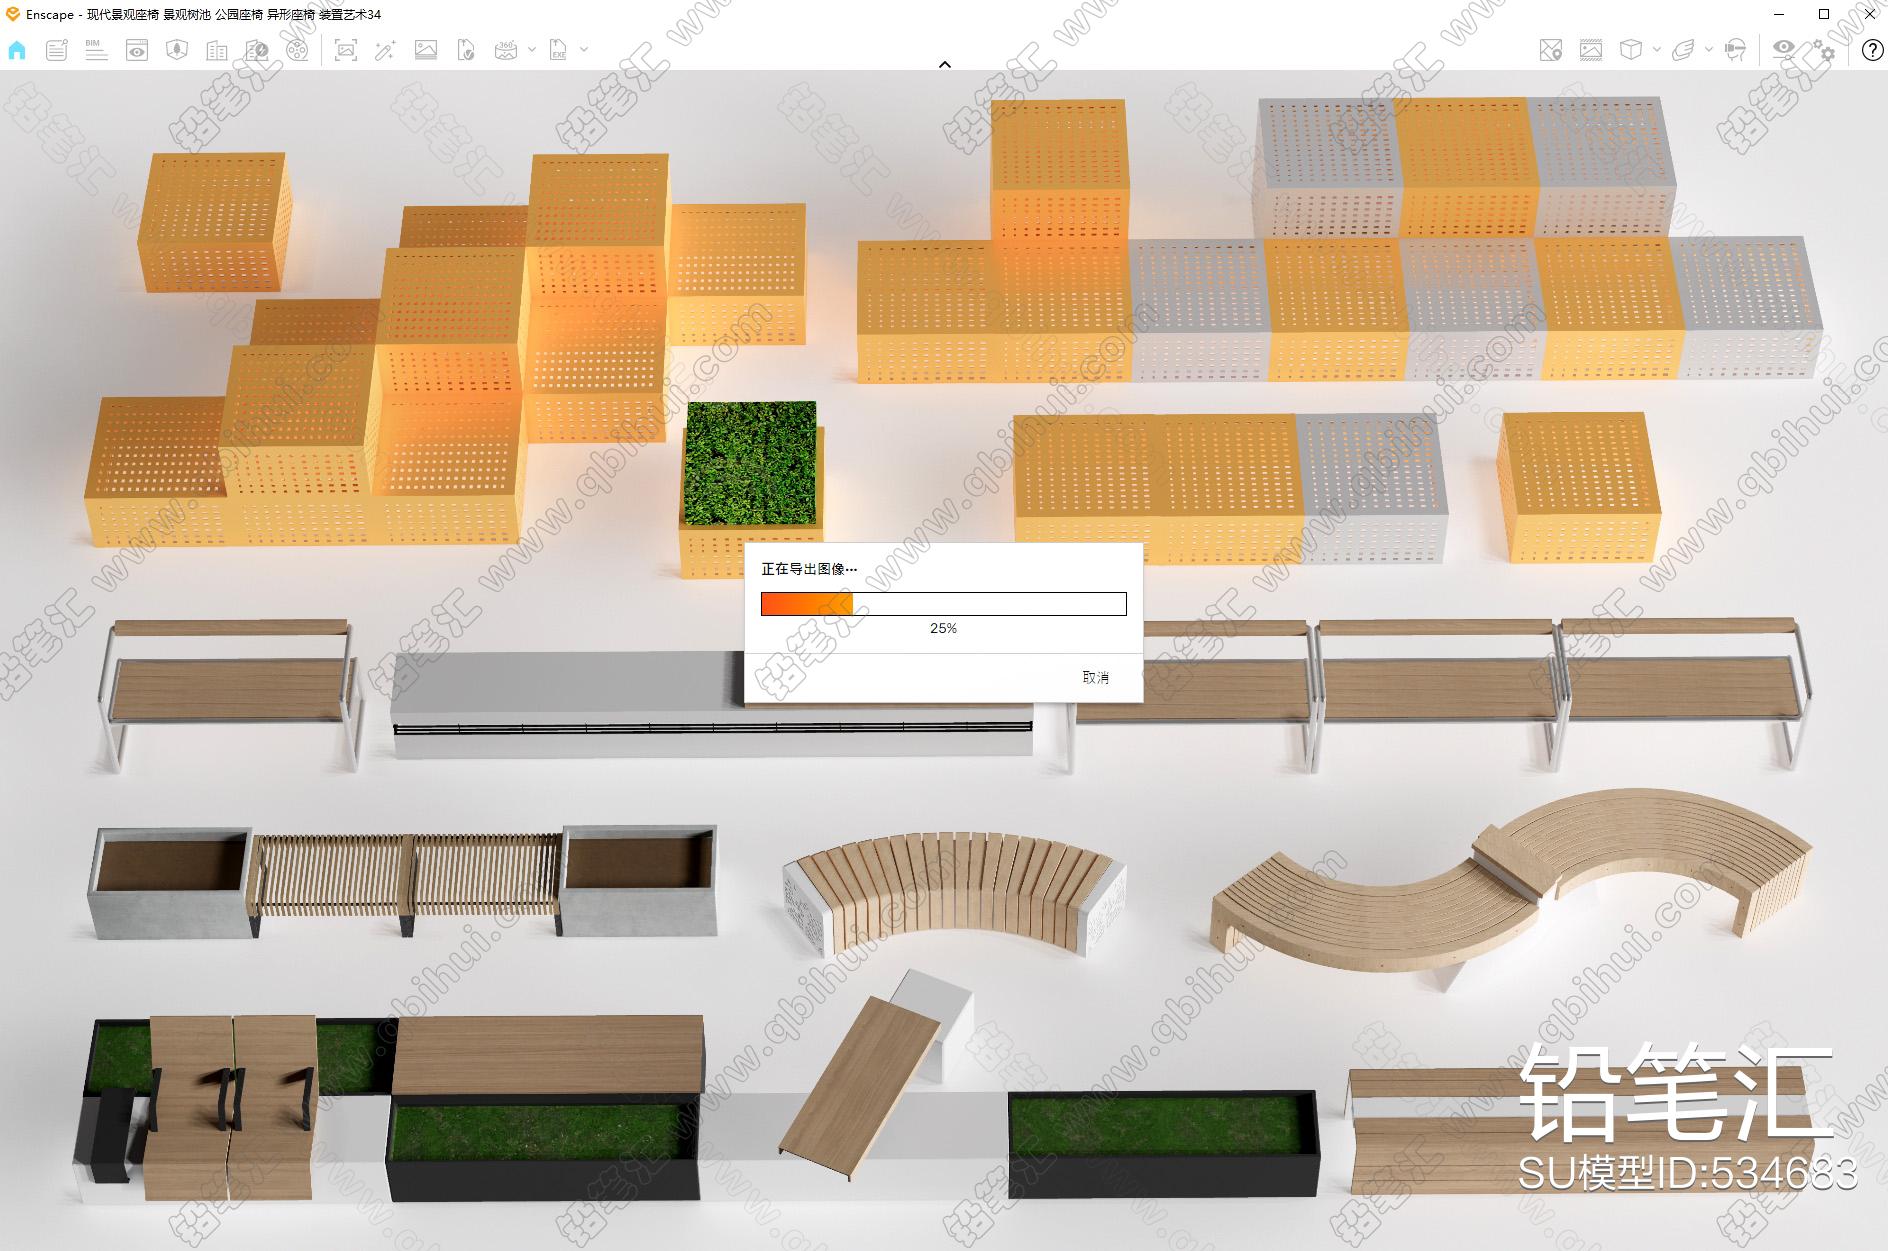Image resolution: width=1888 pixels, height=1251 pixels.
Task: Click the export progress bar at 25%
Action: (x=944, y=604)
